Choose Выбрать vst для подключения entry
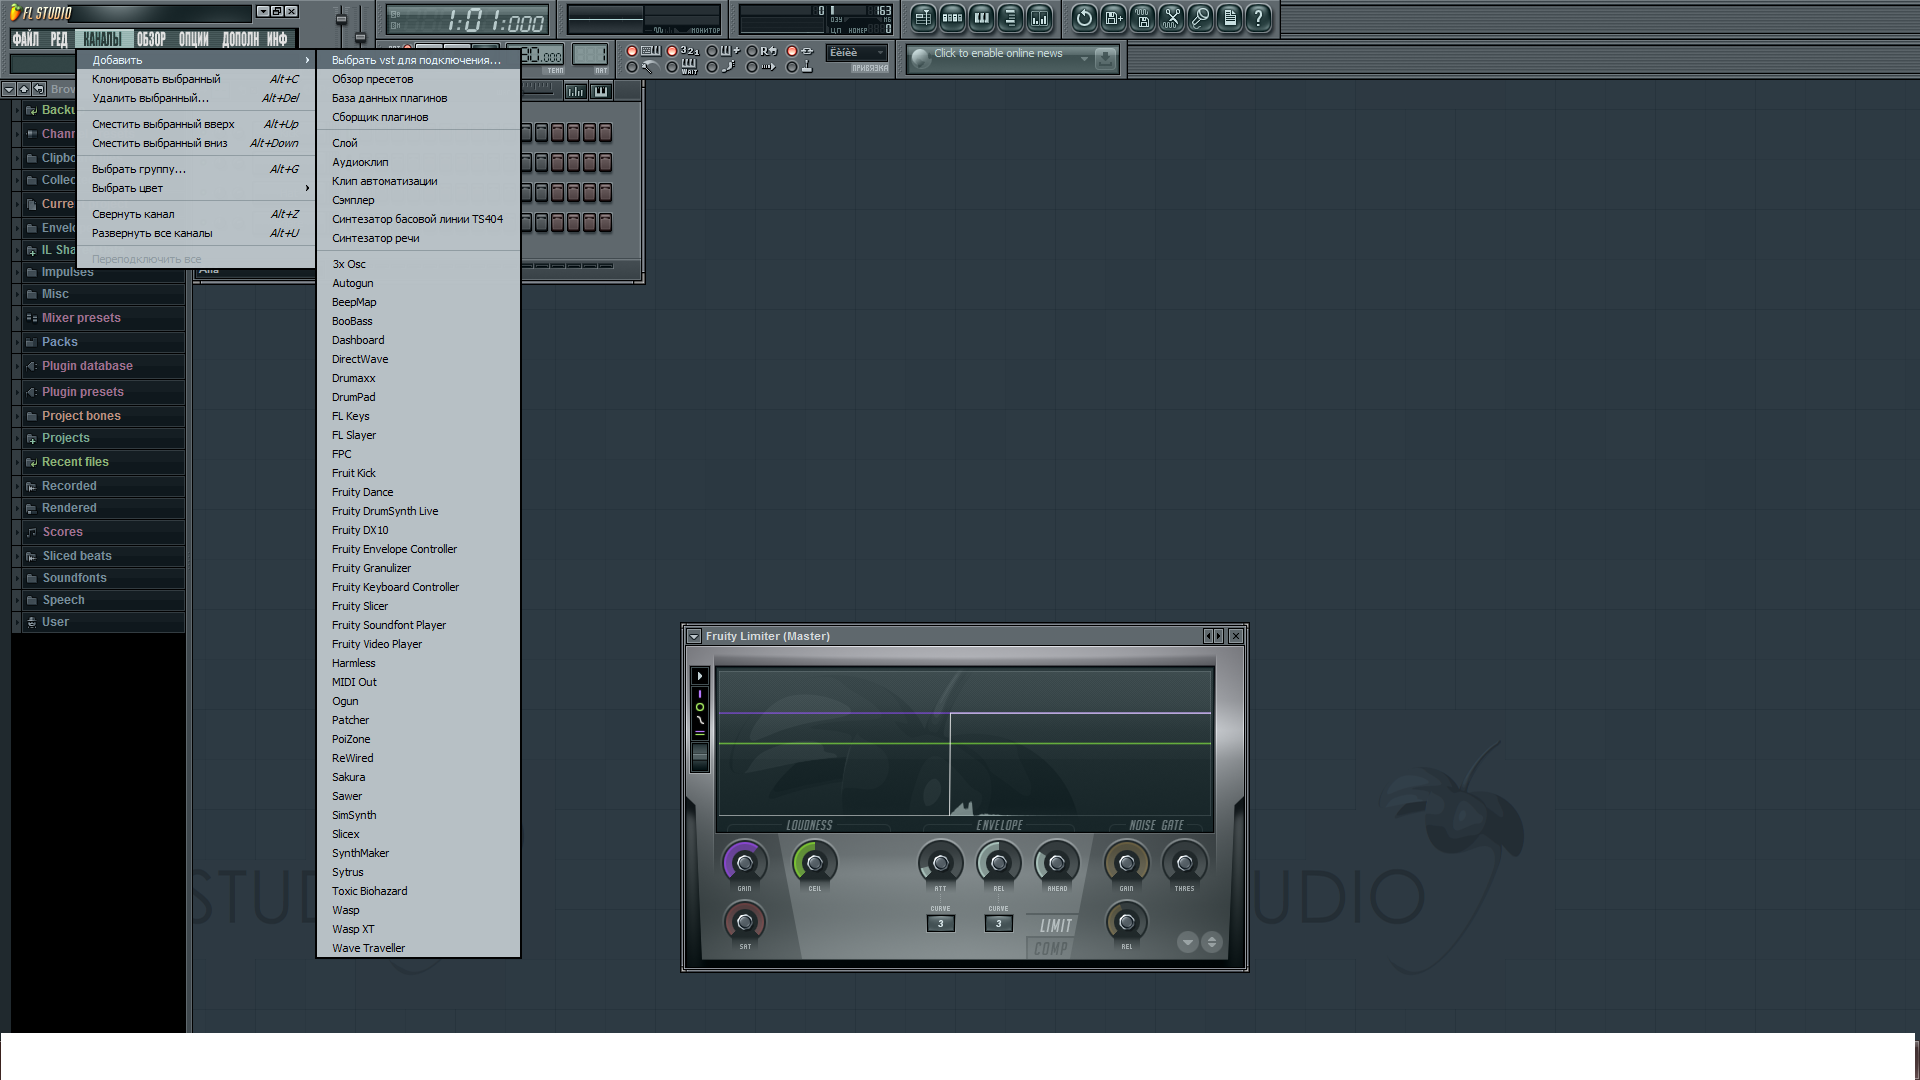This screenshot has height=1080, width=1920. point(418,60)
